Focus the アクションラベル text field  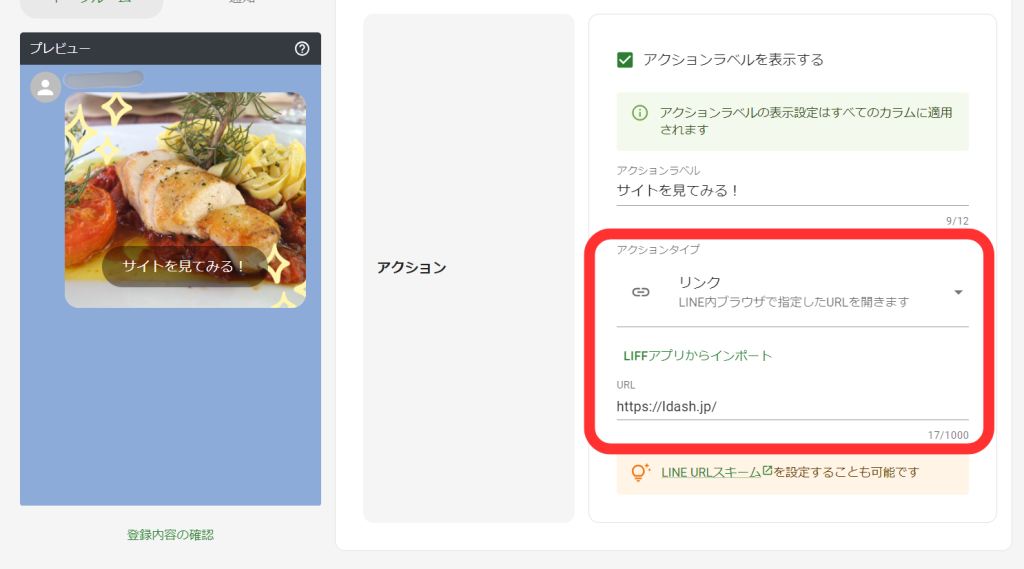pos(792,190)
